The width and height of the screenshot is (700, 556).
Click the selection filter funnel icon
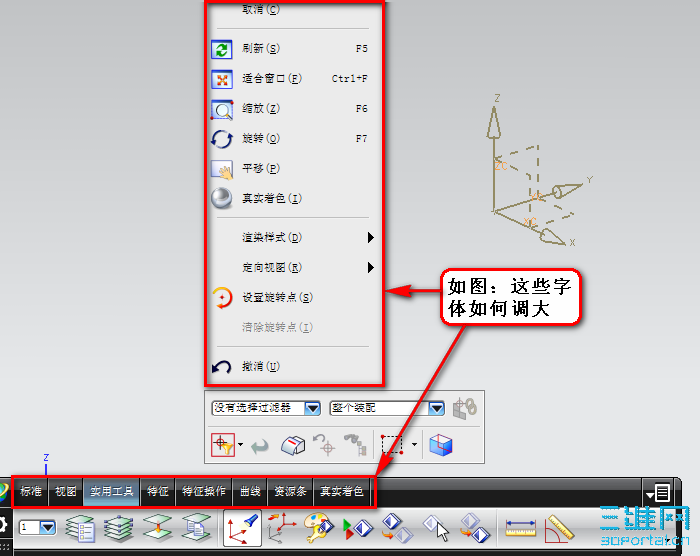223,445
